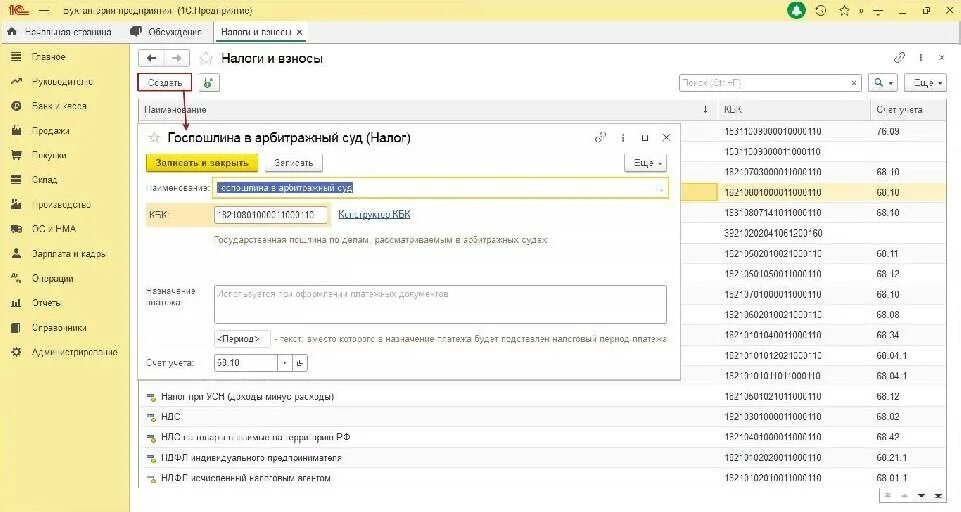The image size is (961, 512).
Task: Maximize the Госпошлина dialog window
Action: click(x=645, y=138)
